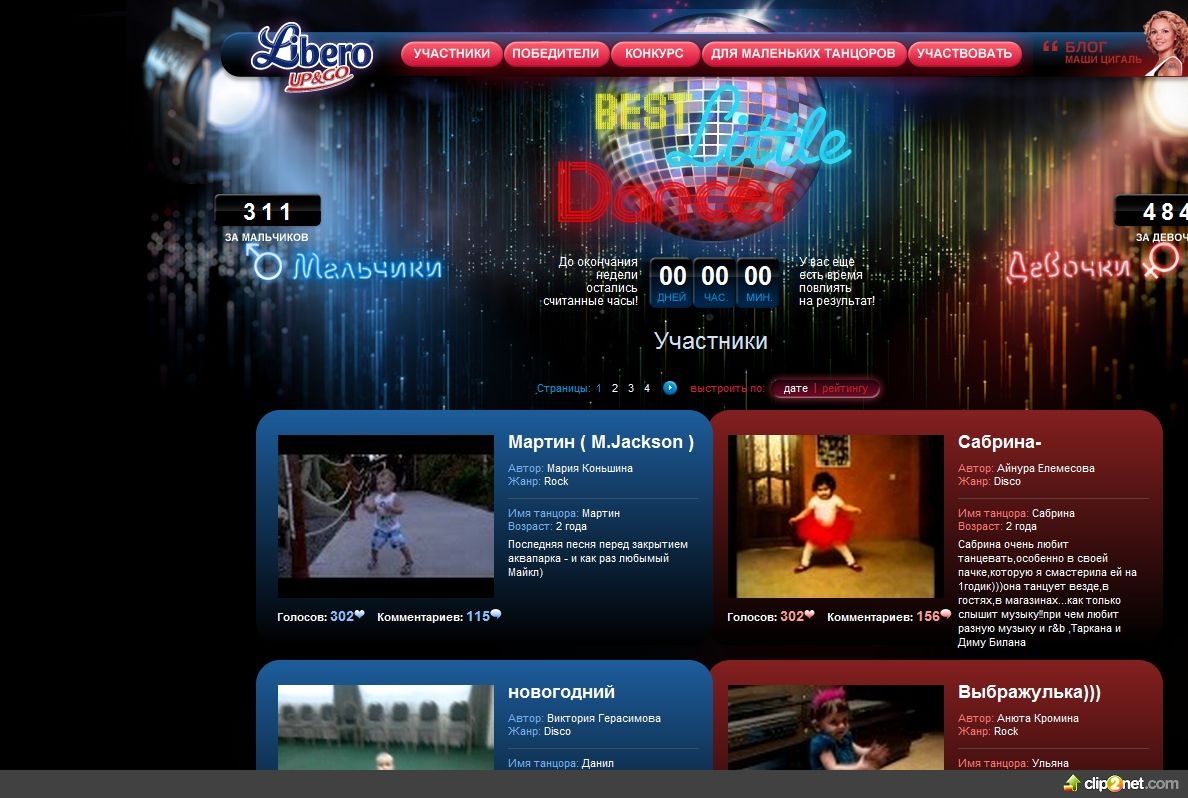Go to page 1
Screen dimensions: 1188x798
tap(599, 388)
